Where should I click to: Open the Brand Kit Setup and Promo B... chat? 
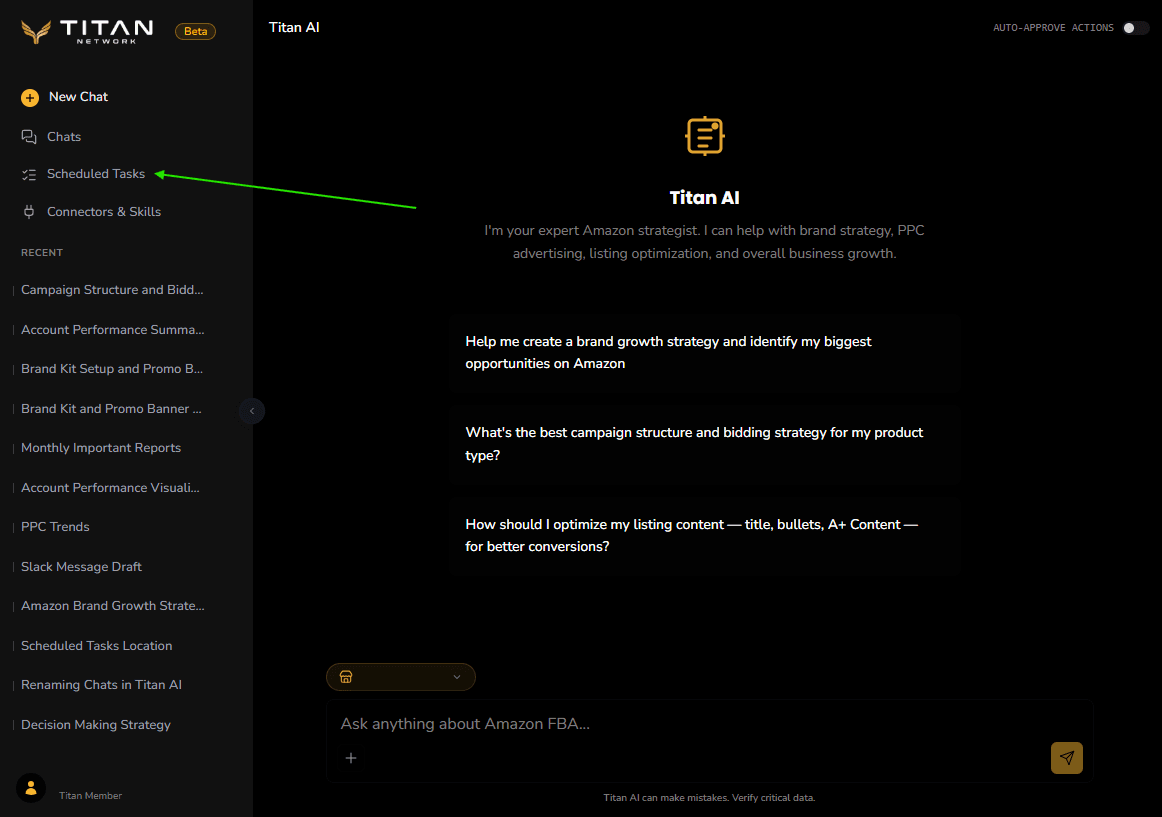[112, 369]
